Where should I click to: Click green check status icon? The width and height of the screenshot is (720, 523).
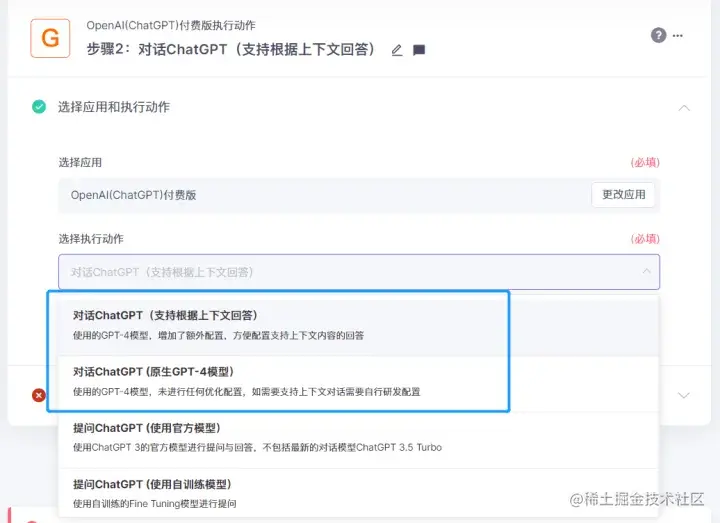click(x=39, y=107)
